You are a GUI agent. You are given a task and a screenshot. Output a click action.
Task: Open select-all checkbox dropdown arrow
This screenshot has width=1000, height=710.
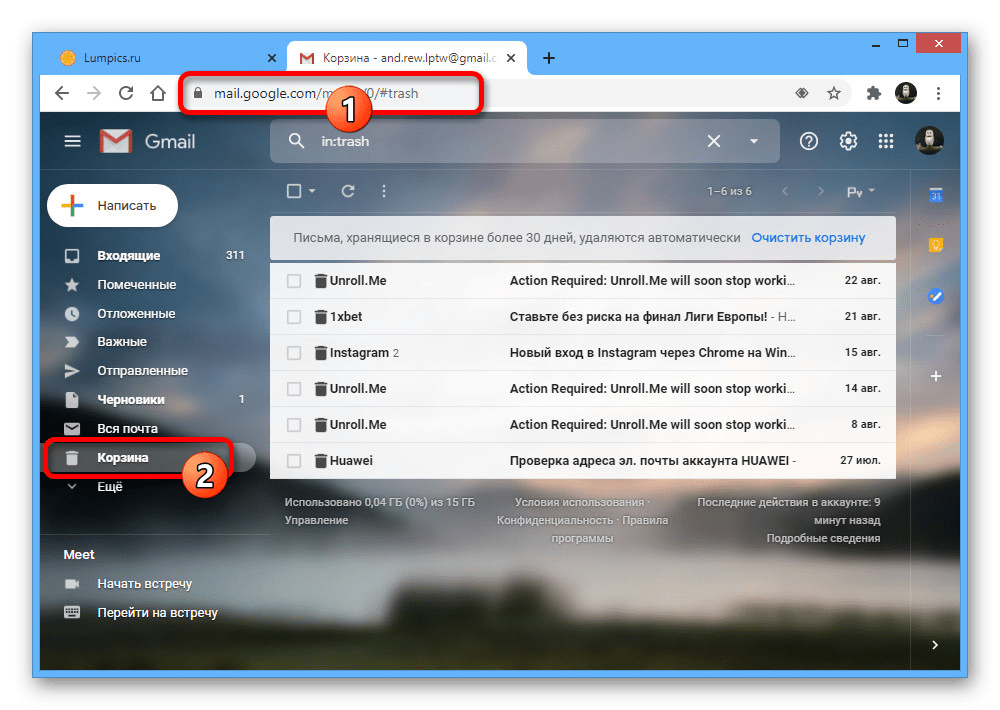[312, 191]
